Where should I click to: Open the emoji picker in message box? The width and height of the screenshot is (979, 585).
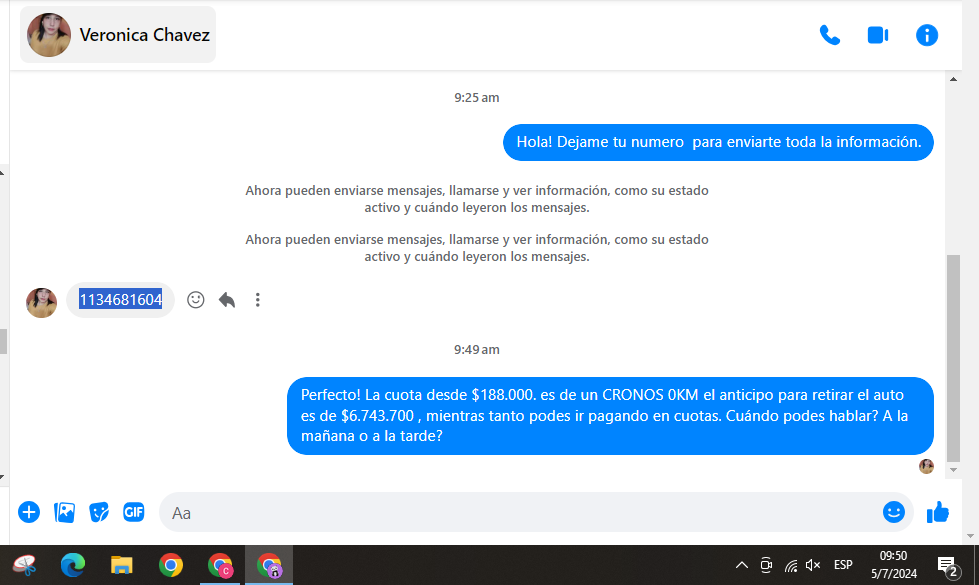(x=893, y=512)
